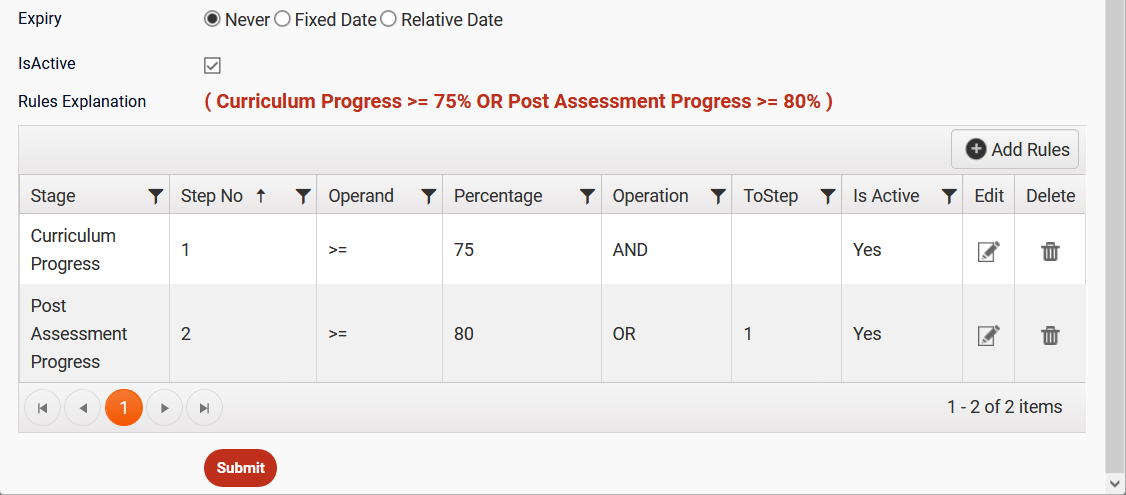The height and width of the screenshot is (495, 1126).
Task: Open the Step No column filter
Action: coord(303,197)
